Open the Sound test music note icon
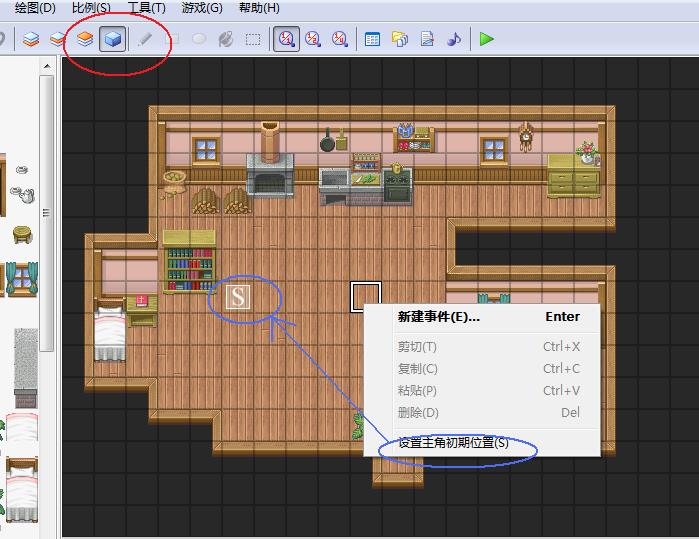 (x=454, y=39)
